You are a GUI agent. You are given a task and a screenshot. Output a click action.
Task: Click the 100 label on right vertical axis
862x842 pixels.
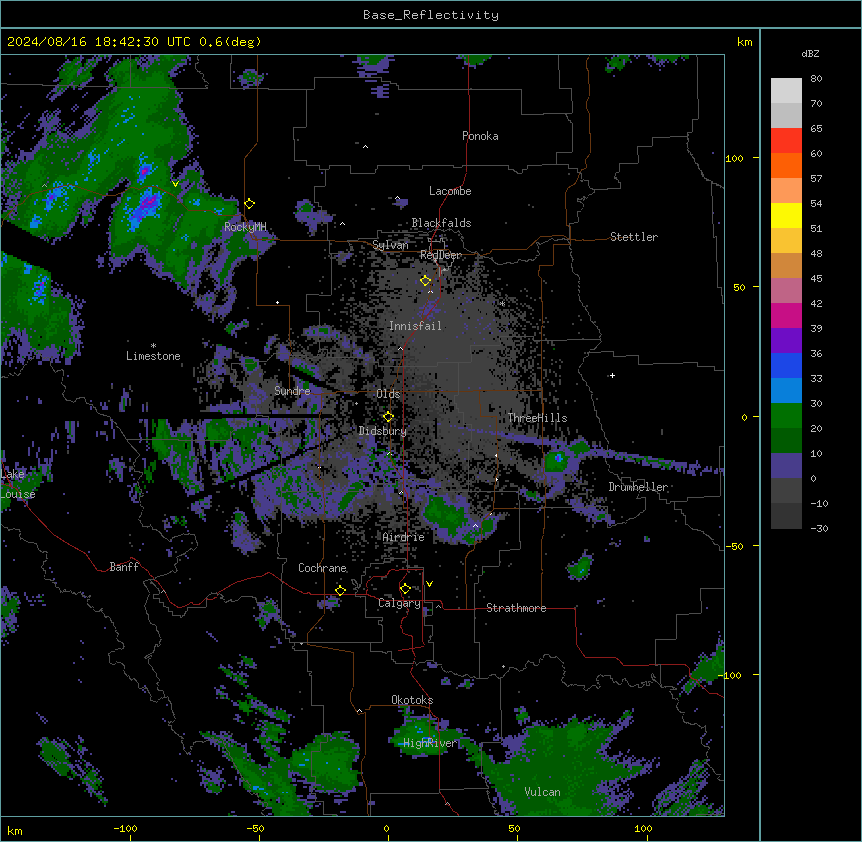[x=734, y=158]
